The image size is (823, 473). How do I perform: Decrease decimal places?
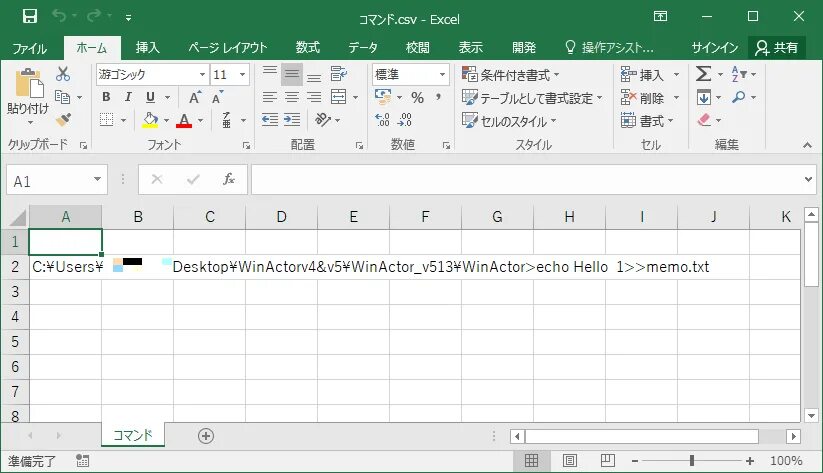[x=405, y=120]
